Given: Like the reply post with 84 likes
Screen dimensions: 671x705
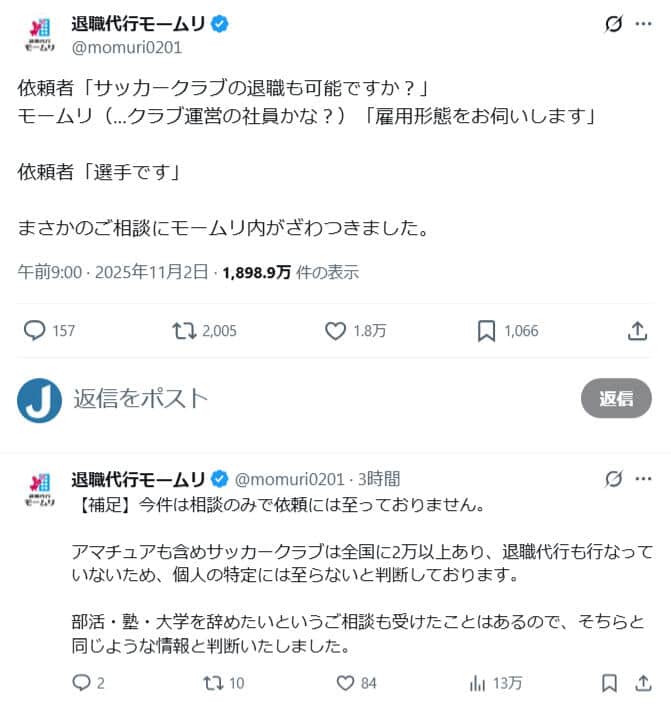Looking at the screenshot, I should coord(345,683).
